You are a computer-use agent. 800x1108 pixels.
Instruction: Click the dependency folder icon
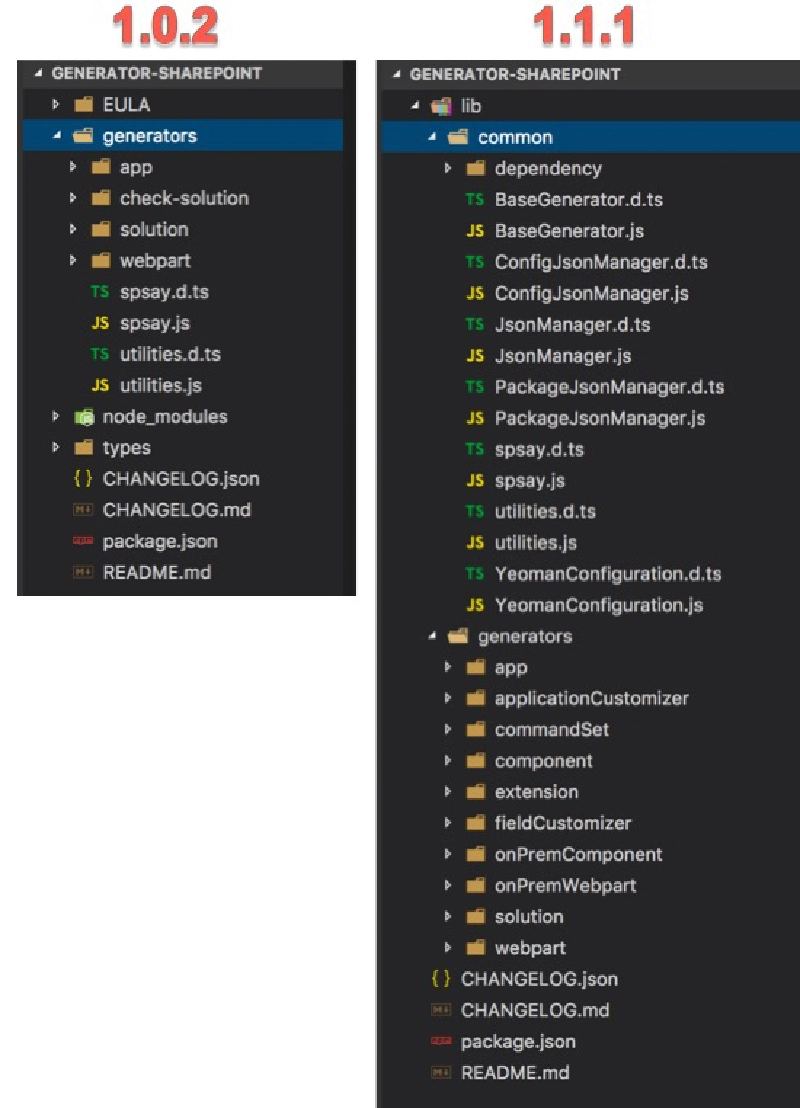click(476, 168)
